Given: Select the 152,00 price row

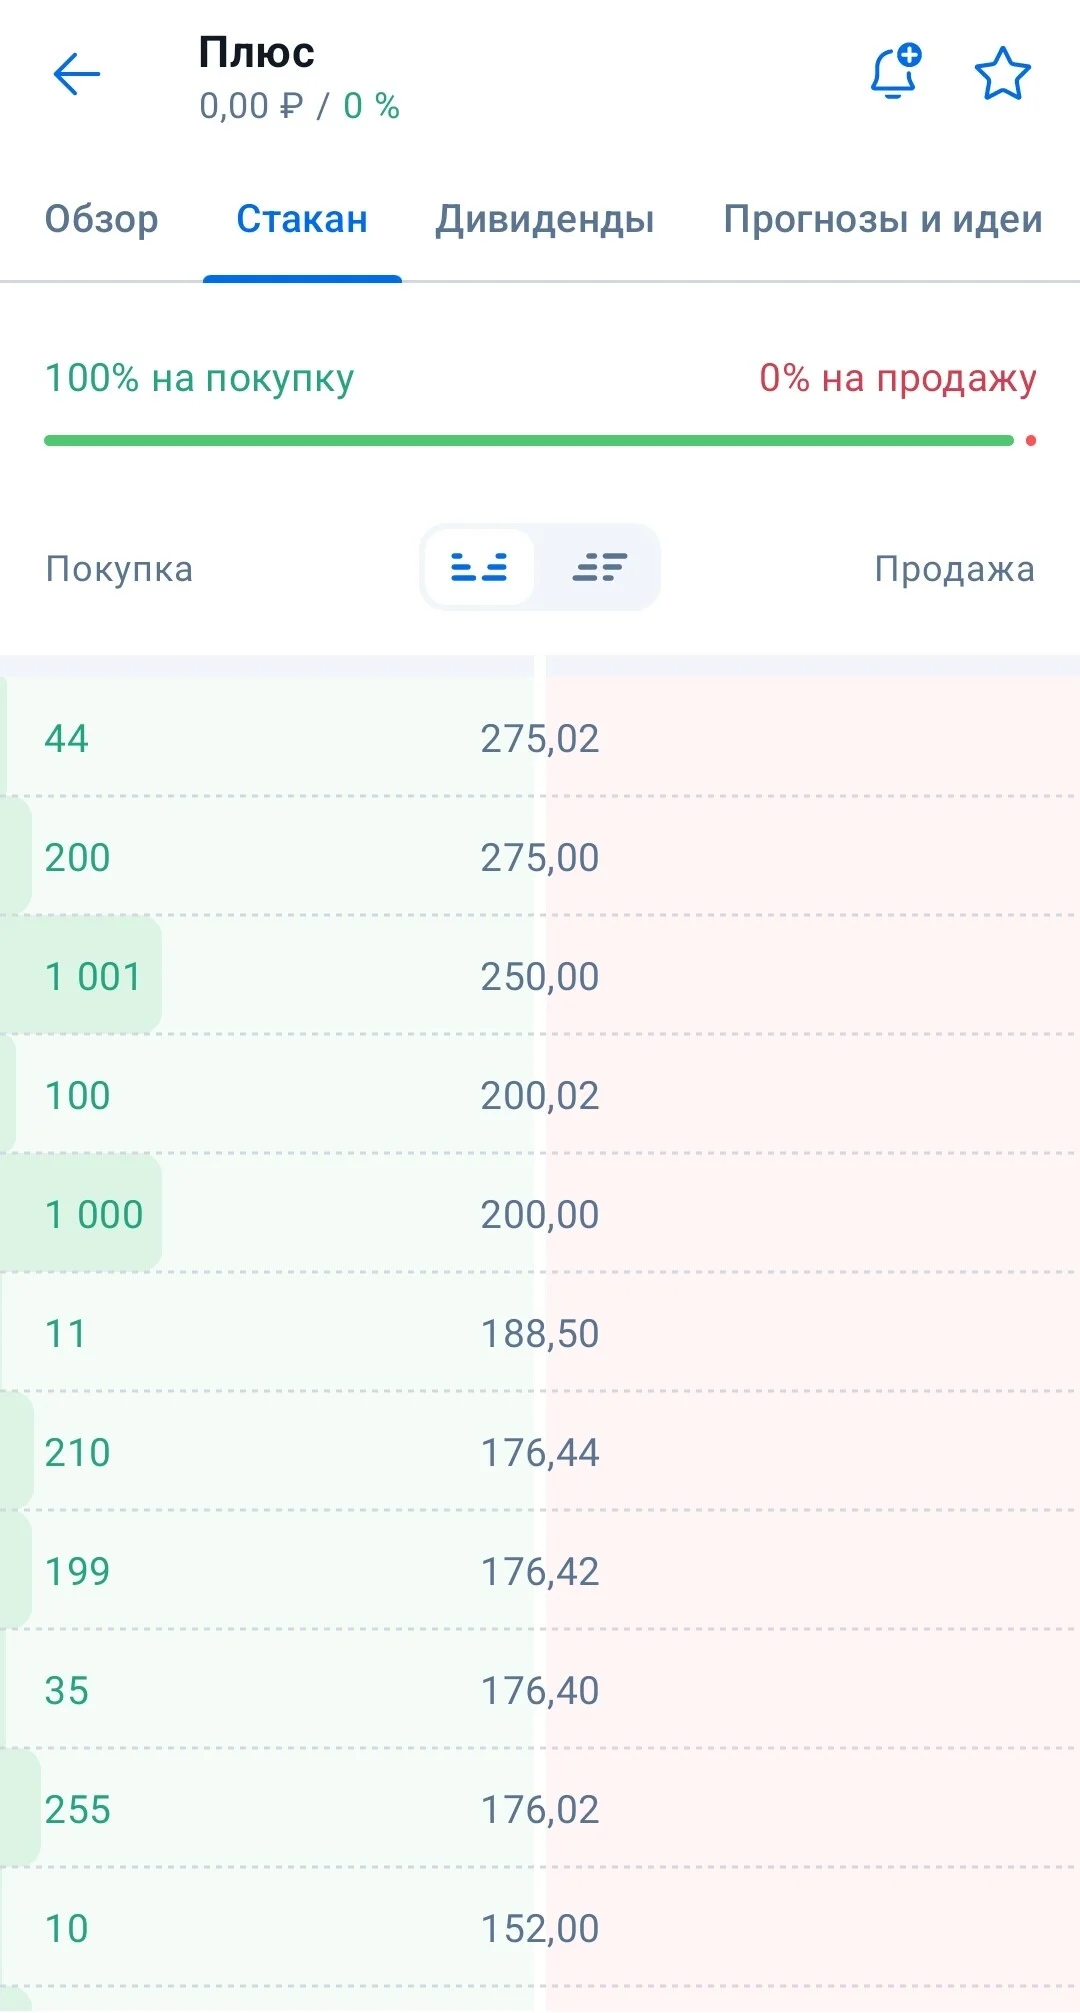Looking at the screenshot, I should pyautogui.click(x=540, y=1928).
